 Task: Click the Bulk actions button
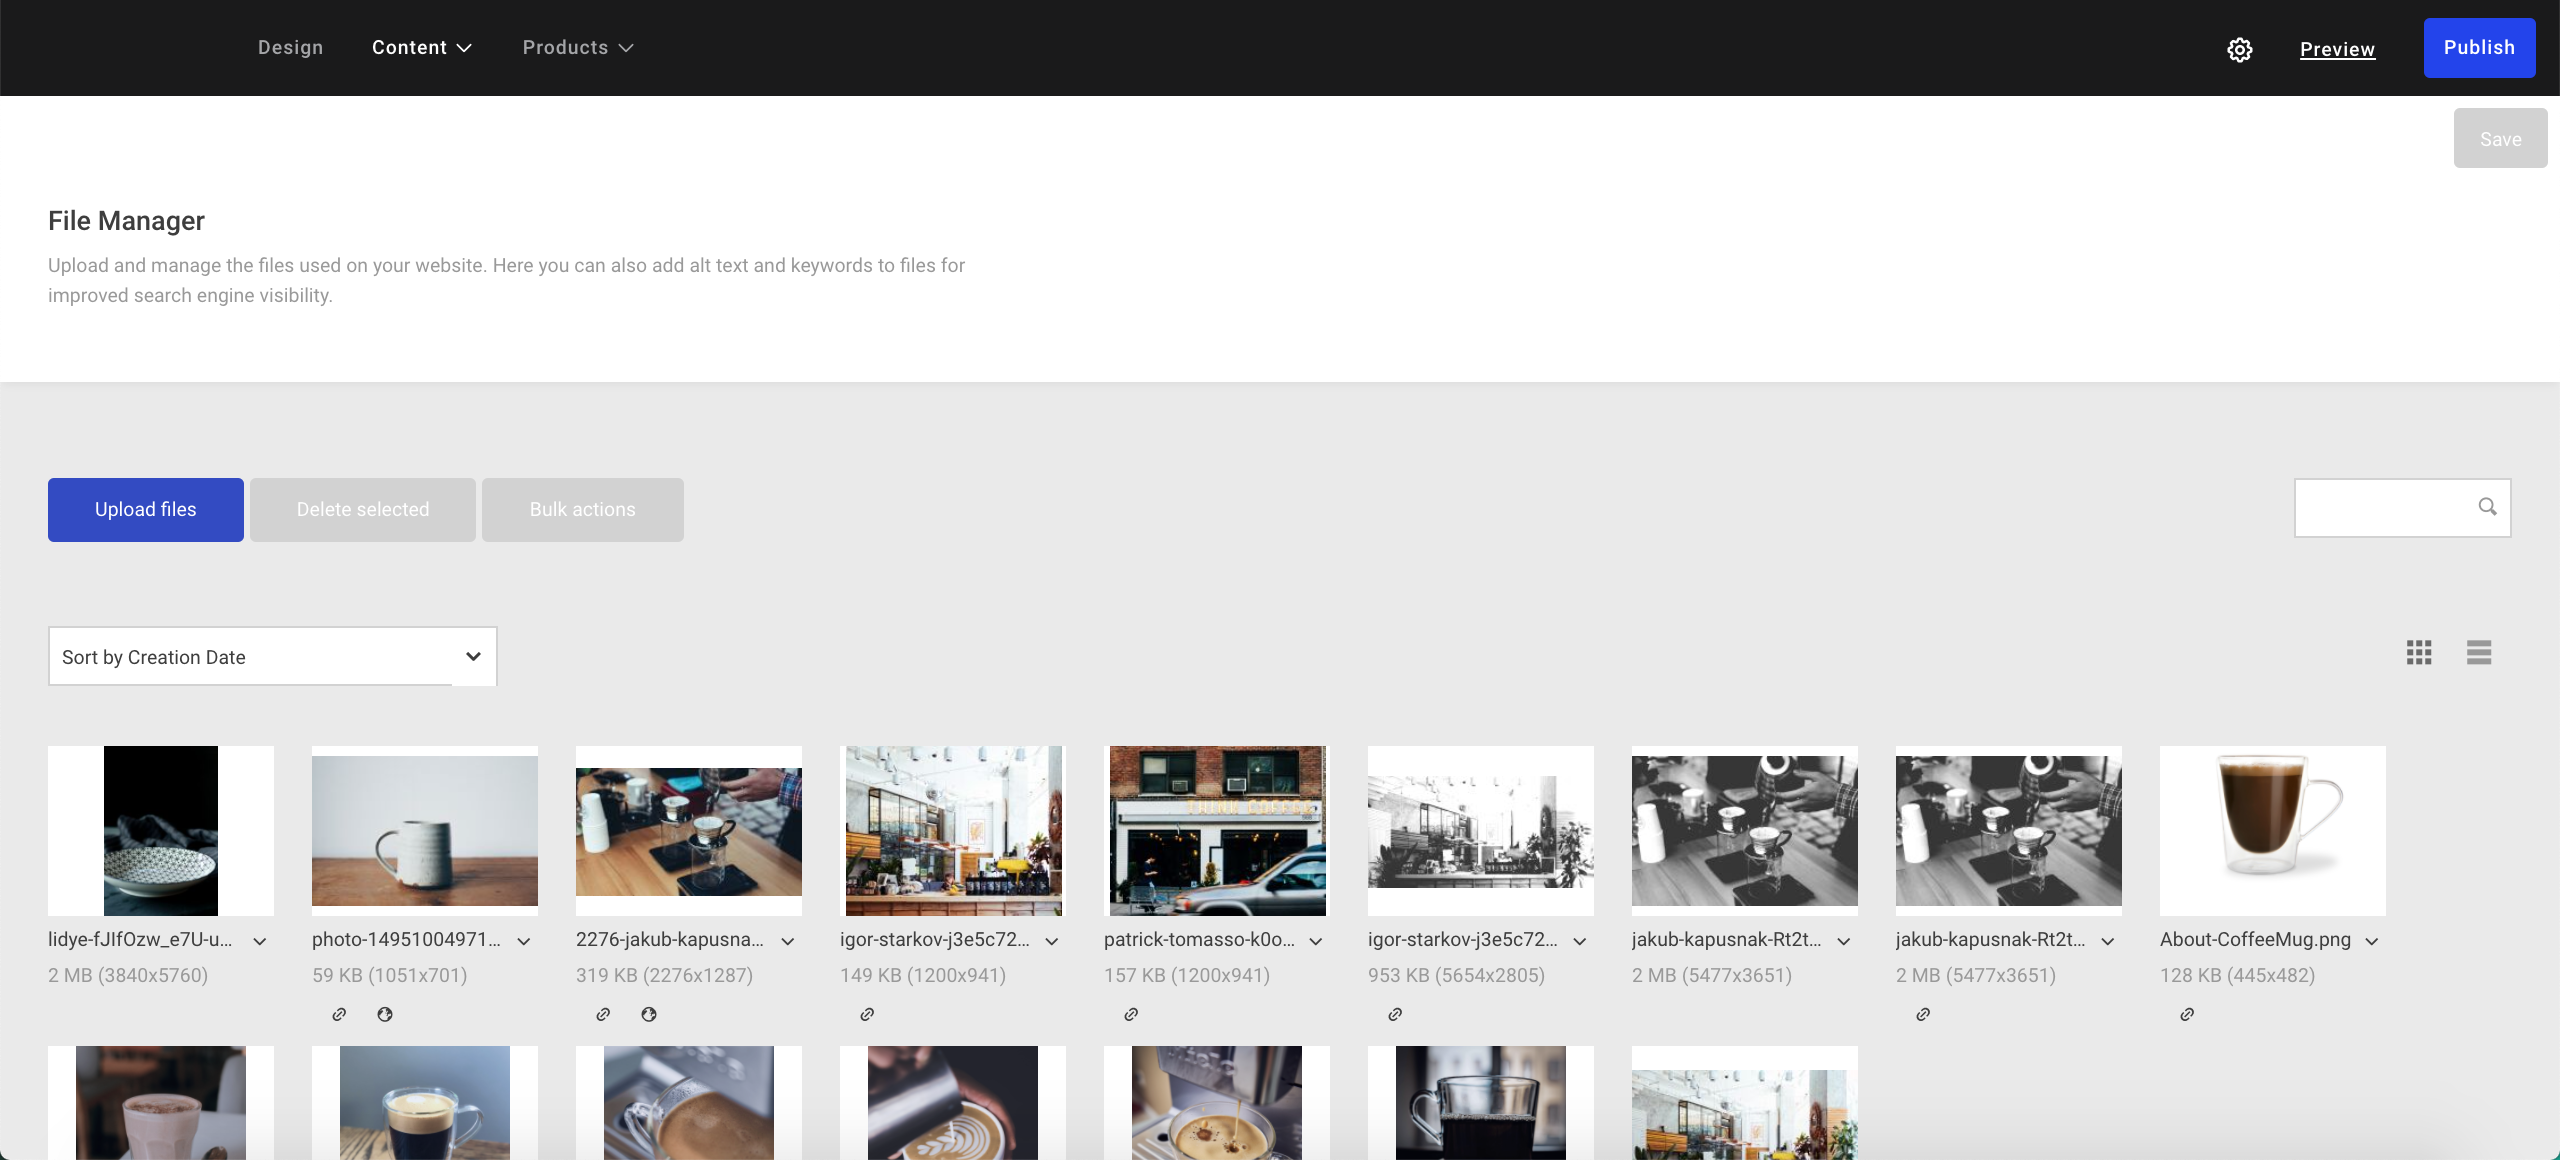pos(583,510)
